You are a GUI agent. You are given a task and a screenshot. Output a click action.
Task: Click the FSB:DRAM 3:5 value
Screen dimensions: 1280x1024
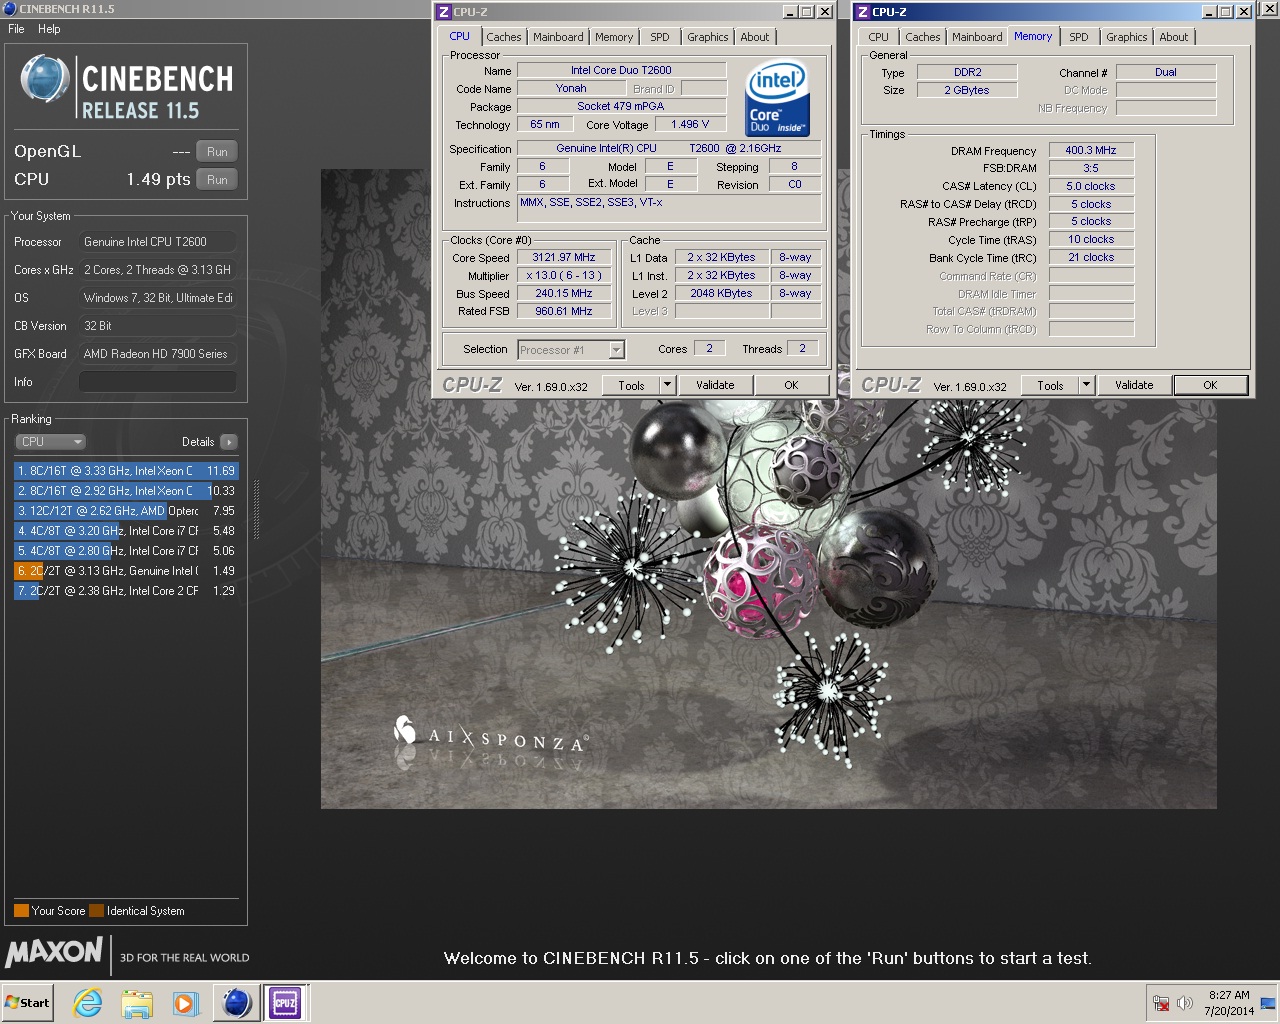(1090, 168)
